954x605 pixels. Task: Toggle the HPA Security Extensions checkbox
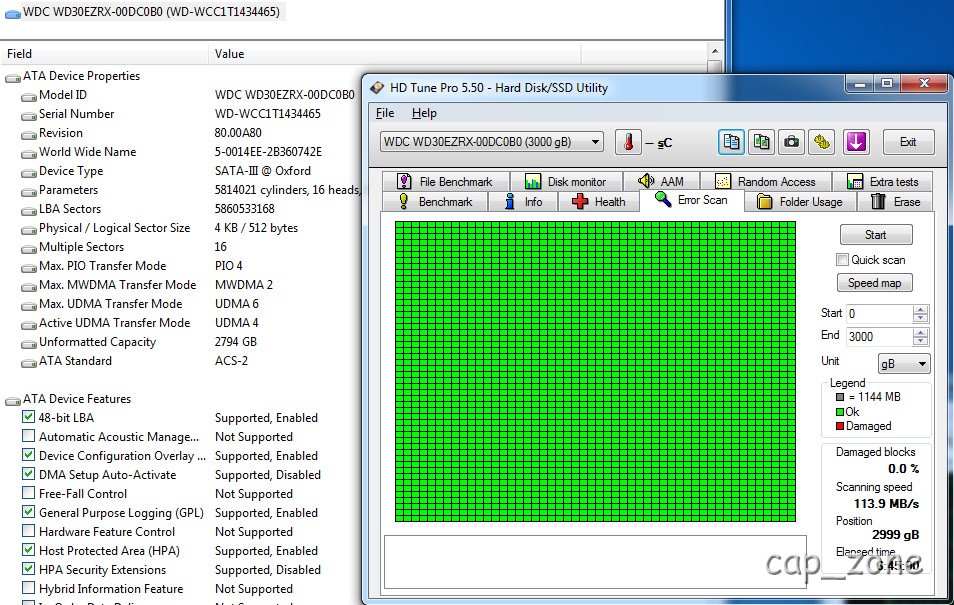(28, 568)
